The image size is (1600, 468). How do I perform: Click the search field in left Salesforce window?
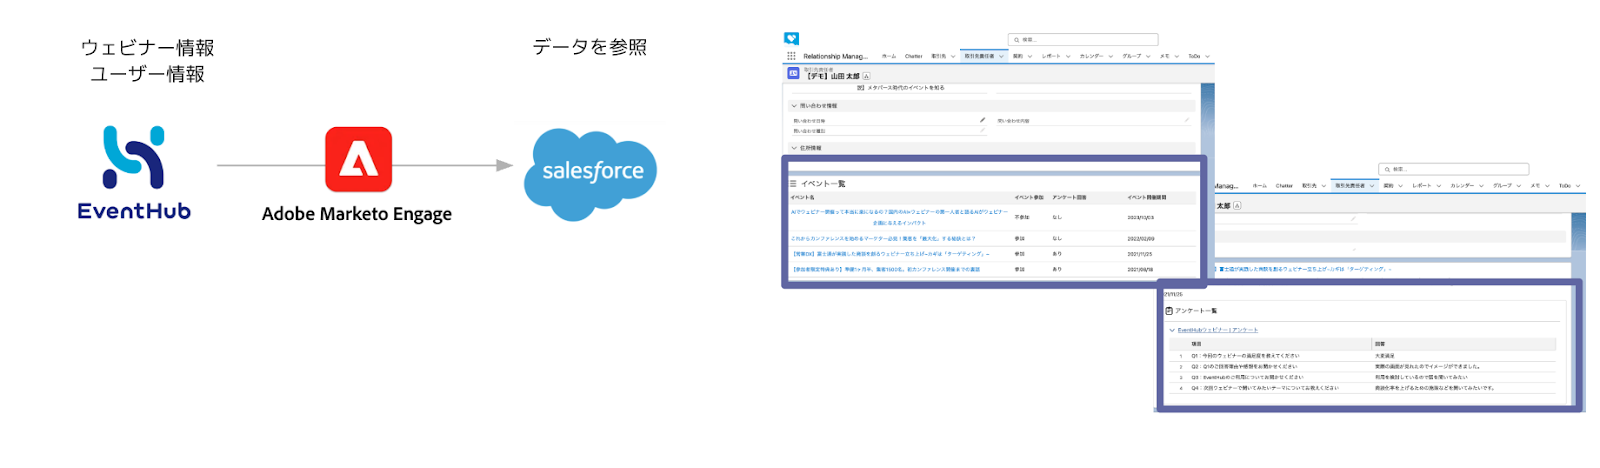pyautogui.click(x=1085, y=40)
